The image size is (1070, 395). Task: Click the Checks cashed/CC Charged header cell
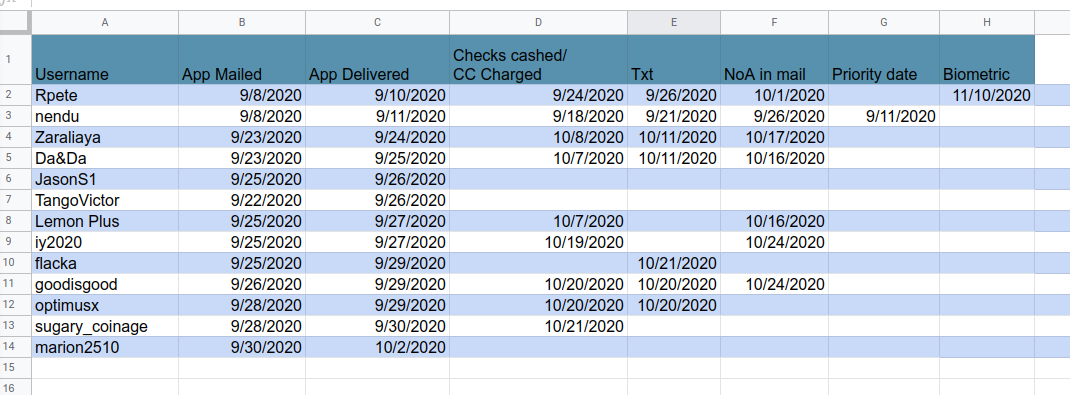click(x=538, y=59)
